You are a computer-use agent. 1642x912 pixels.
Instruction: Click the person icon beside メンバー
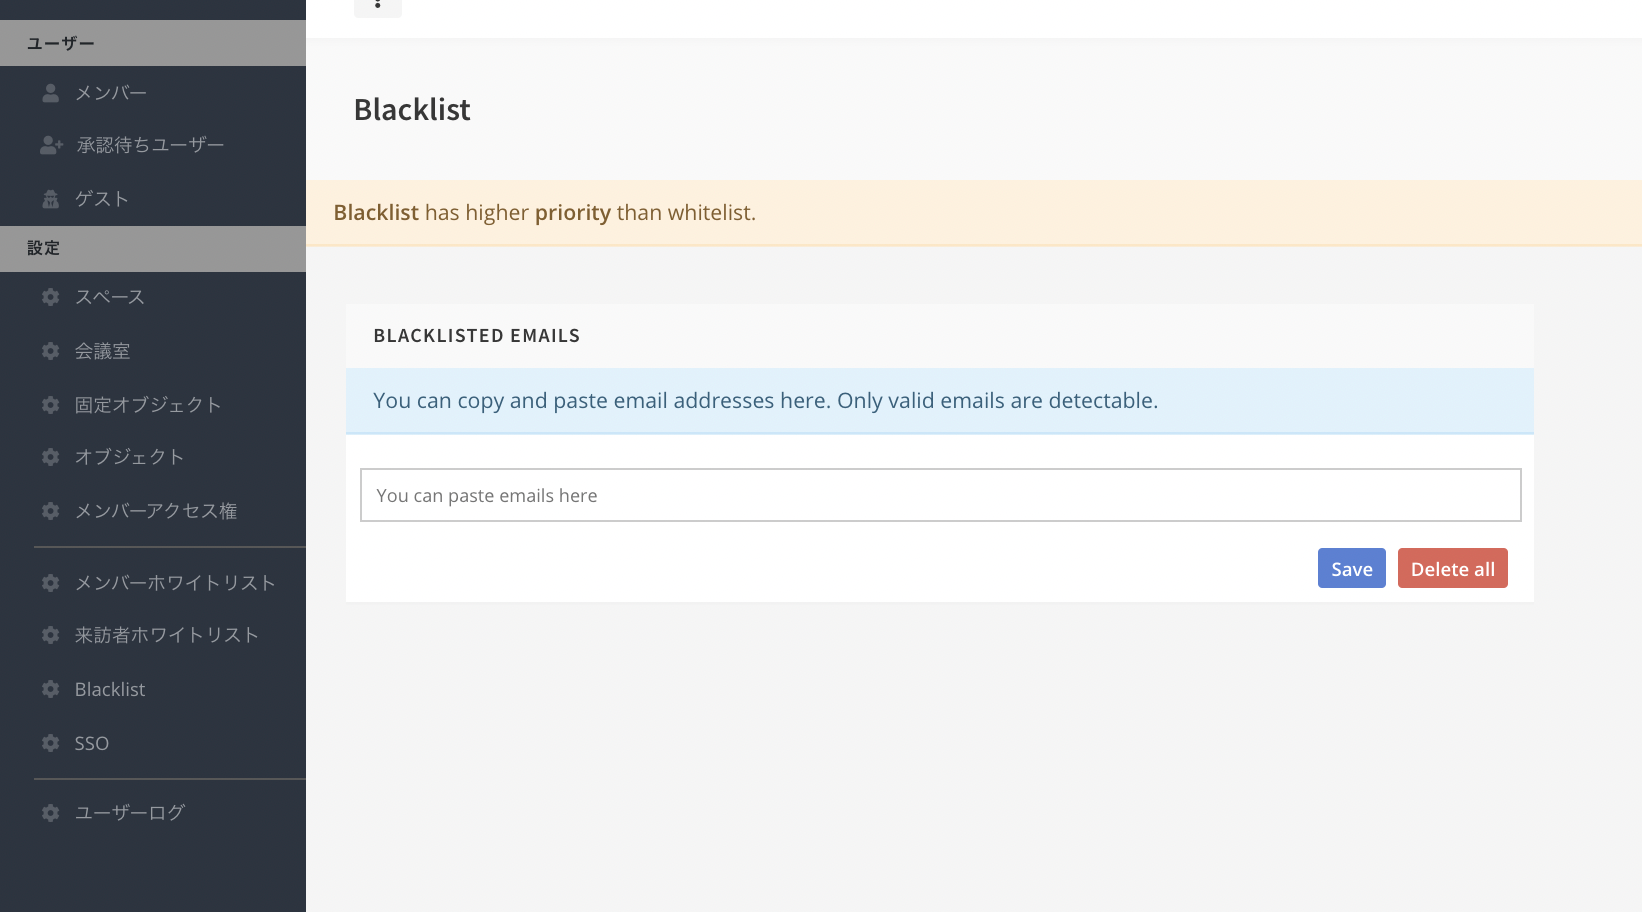[51, 93]
